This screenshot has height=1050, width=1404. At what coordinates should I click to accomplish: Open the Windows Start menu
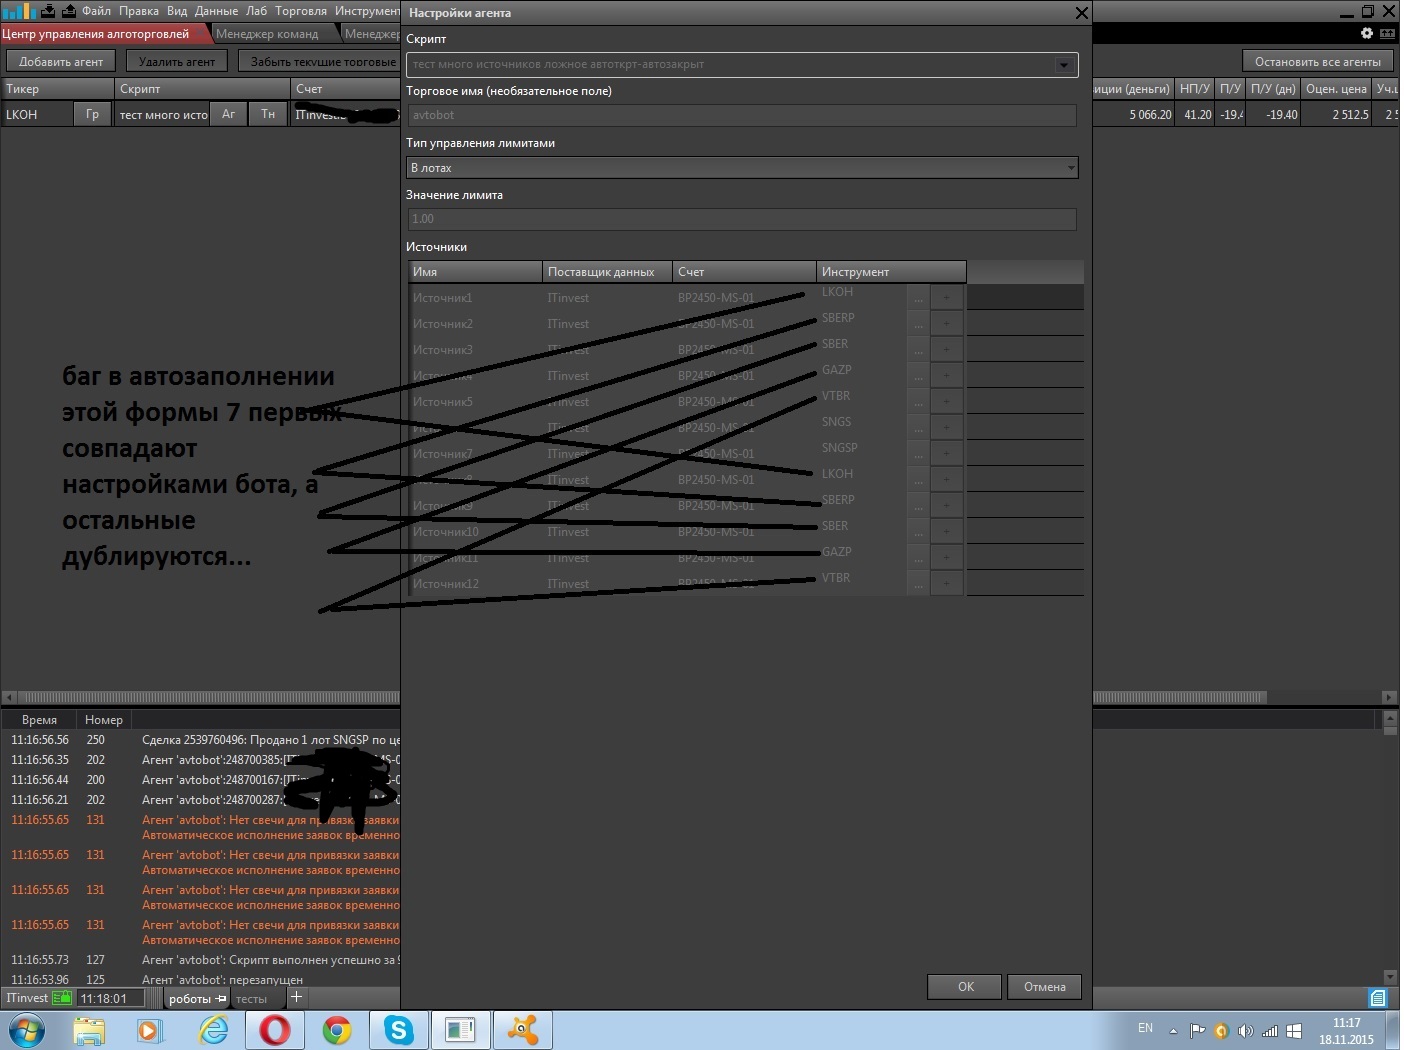pyautogui.click(x=26, y=1030)
